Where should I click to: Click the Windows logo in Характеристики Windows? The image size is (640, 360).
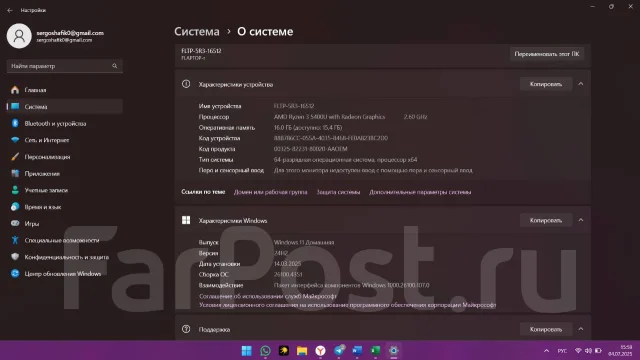(x=186, y=220)
